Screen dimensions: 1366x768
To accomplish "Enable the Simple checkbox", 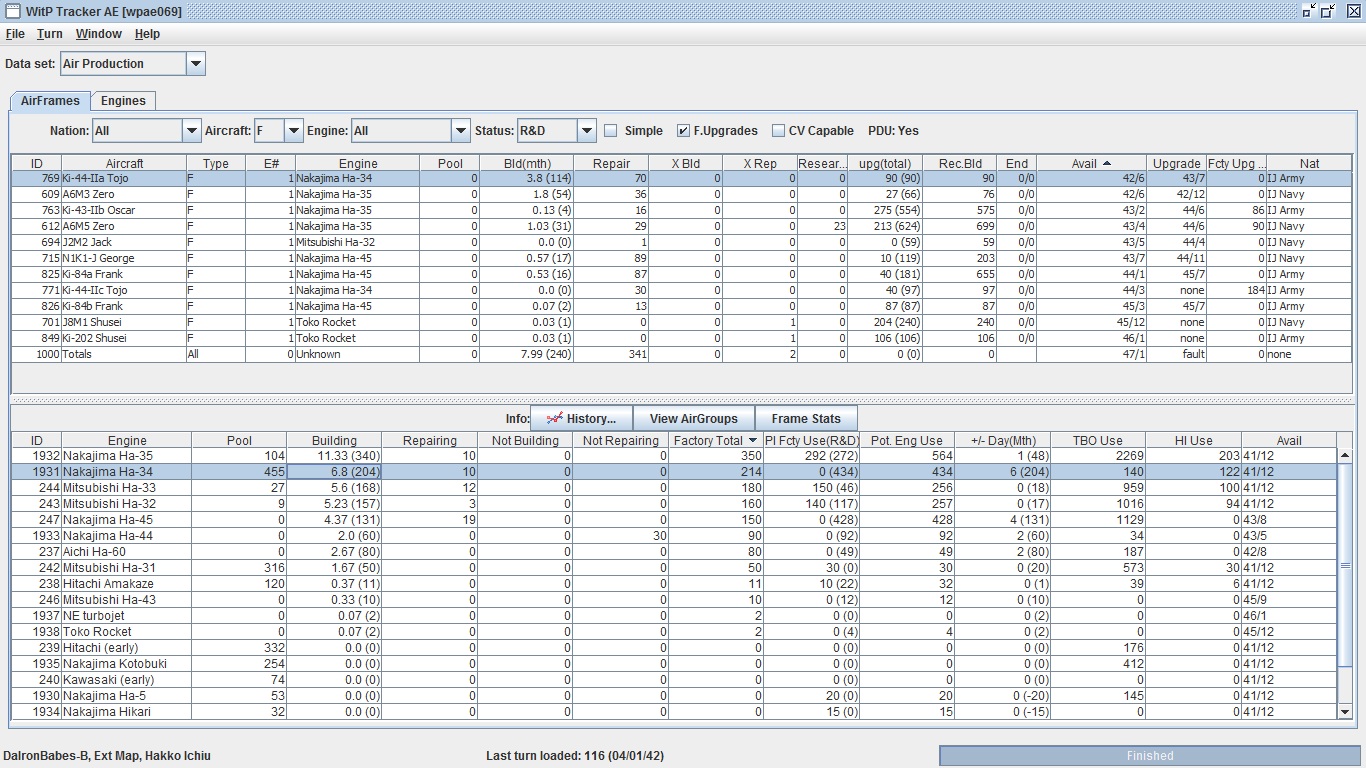I will coord(611,131).
